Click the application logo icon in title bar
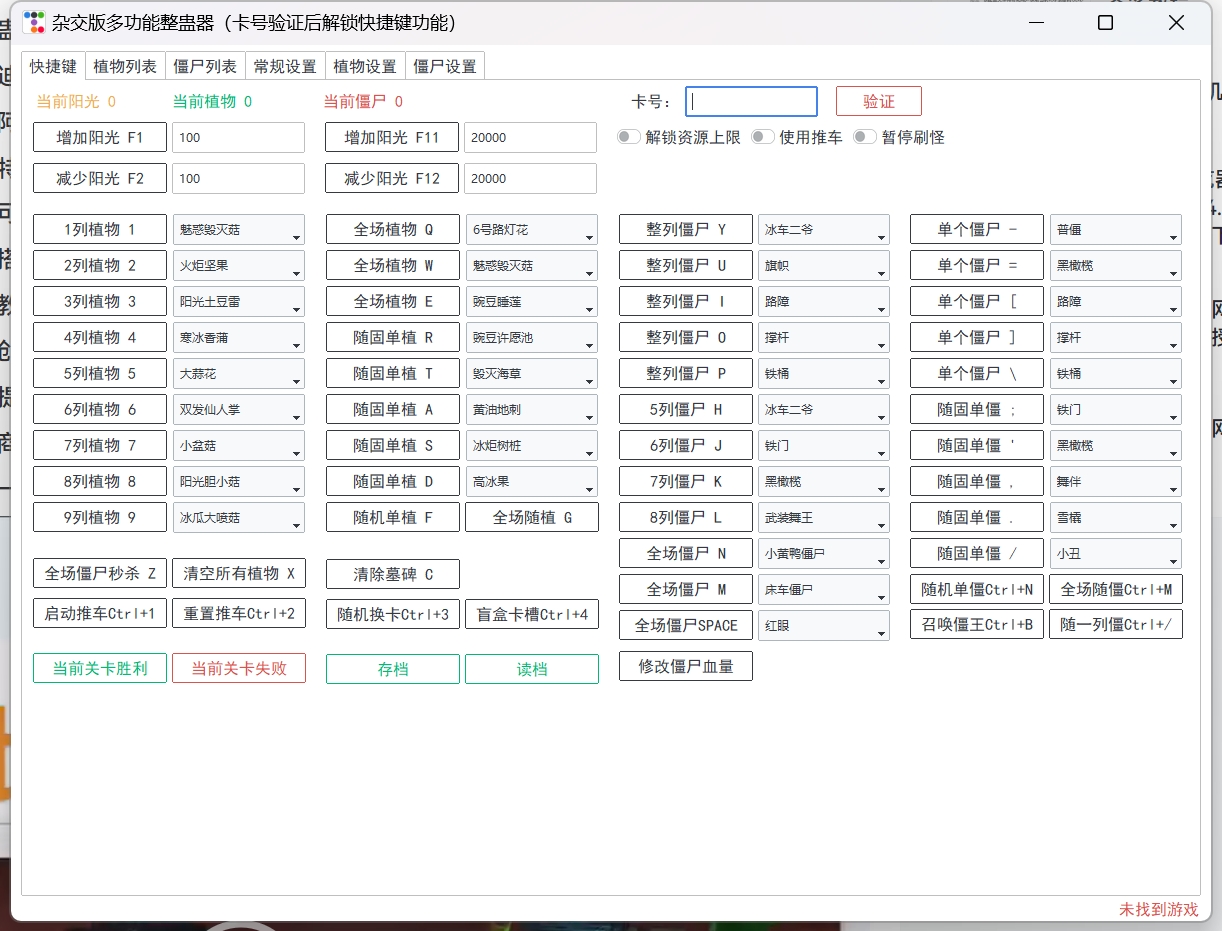Image resolution: width=1222 pixels, height=931 pixels. coord(36,22)
